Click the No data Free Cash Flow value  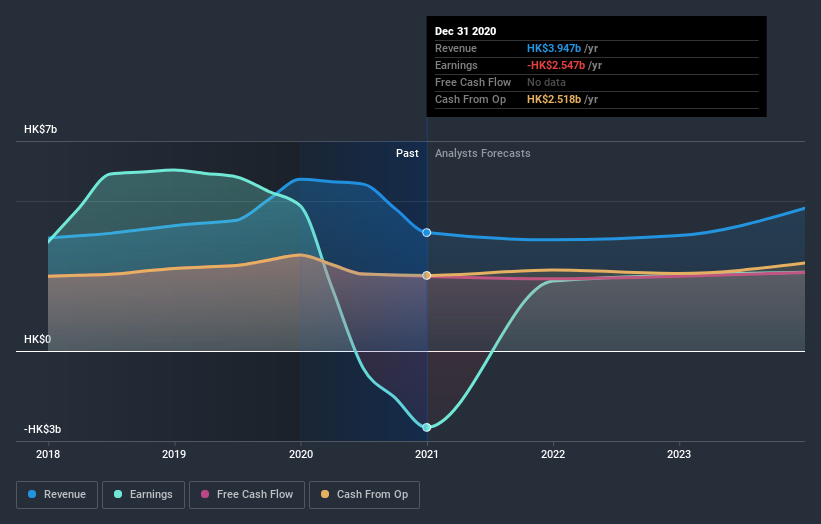click(x=546, y=82)
